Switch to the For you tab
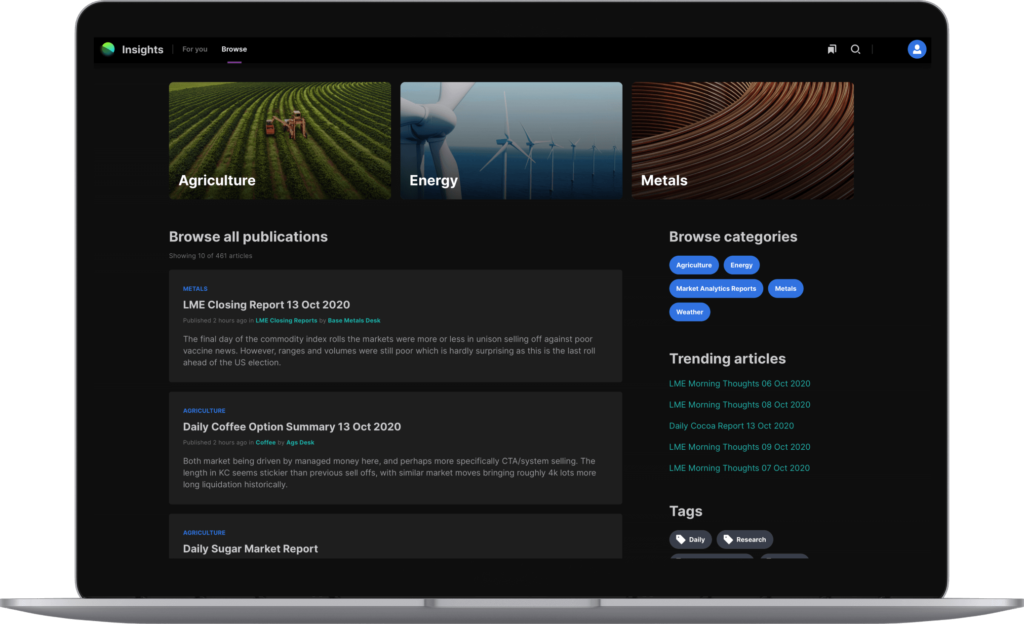The image size is (1024, 624). (195, 49)
